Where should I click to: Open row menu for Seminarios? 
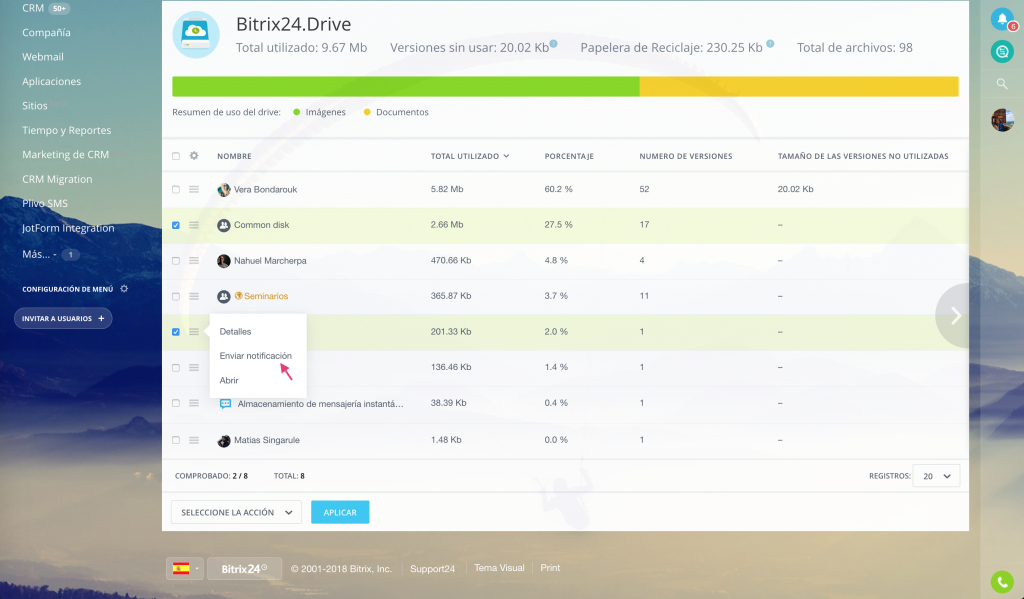[x=194, y=296]
